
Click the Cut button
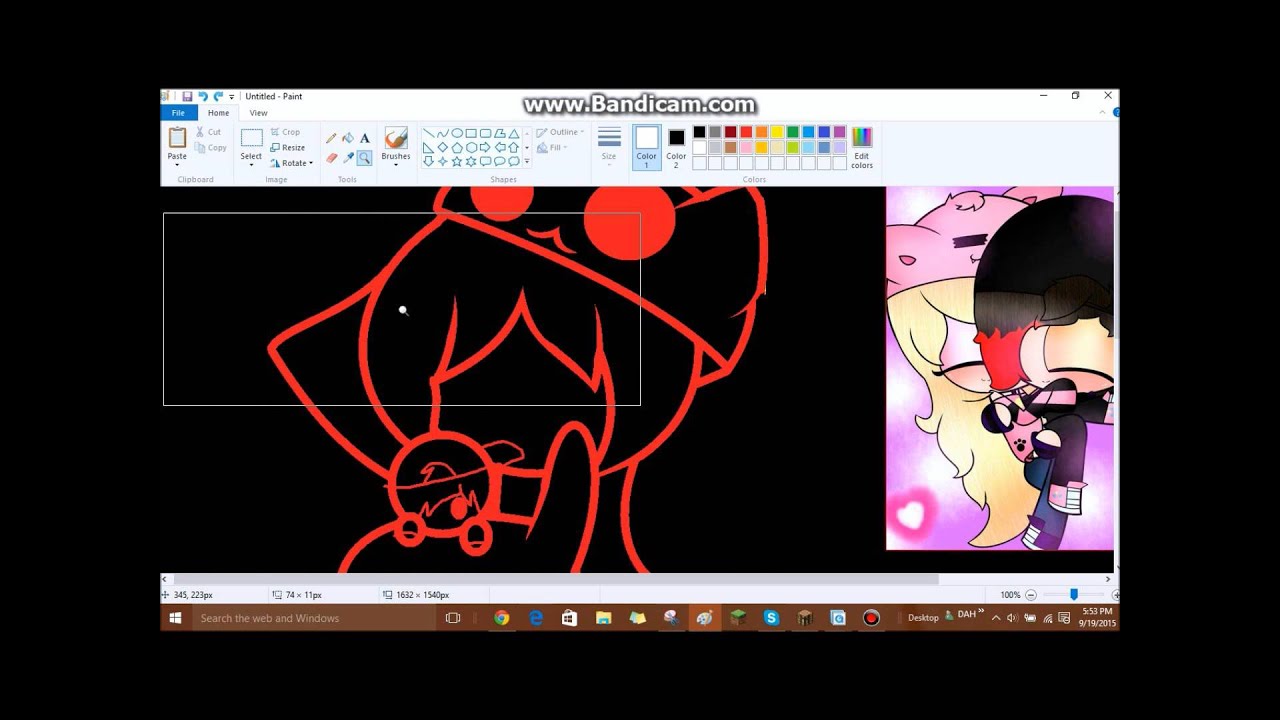208,132
